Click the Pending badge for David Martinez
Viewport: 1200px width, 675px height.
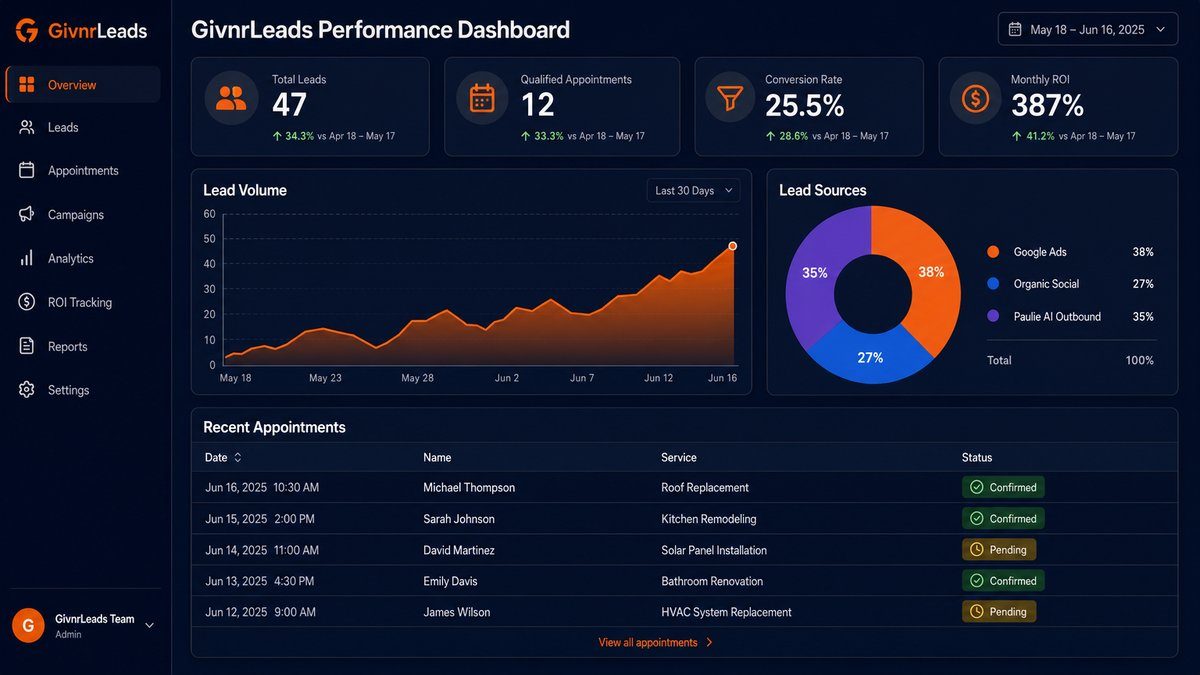(999, 549)
